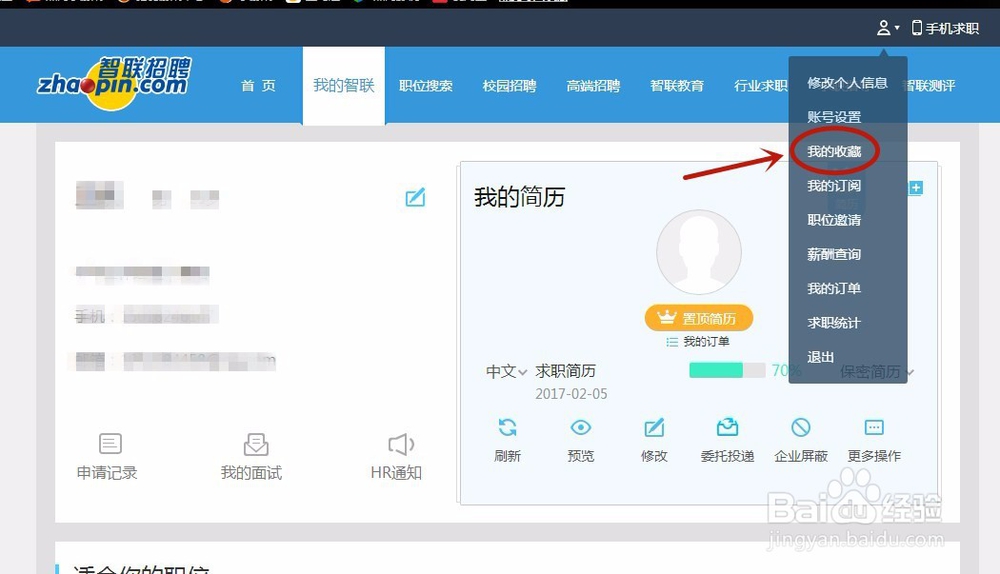1000x574 pixels.
Task: Expand the 中文 language dropdown
Action: click(x=506, y=371)
